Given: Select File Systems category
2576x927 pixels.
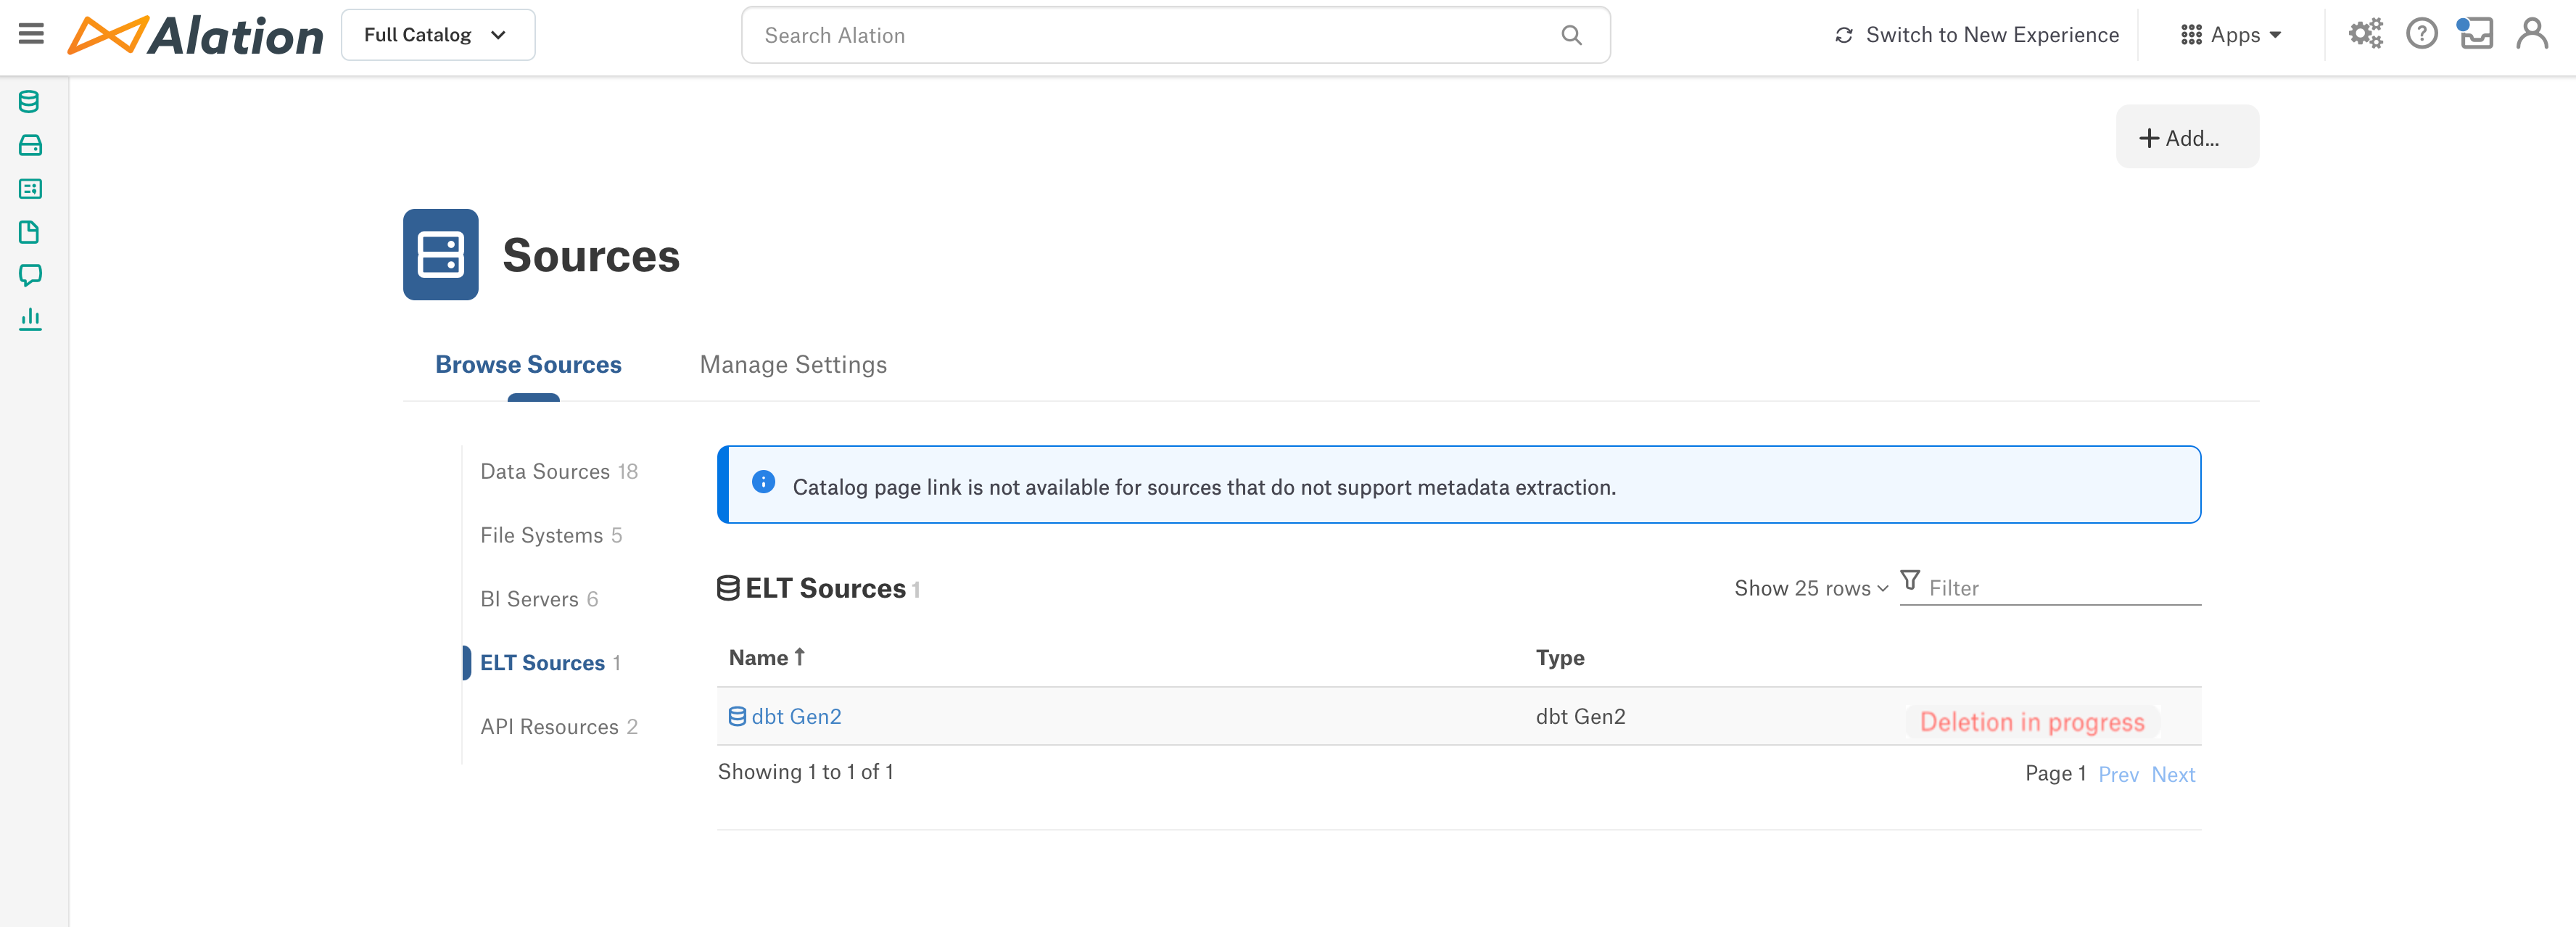Looking at the screenshot, I should point(551,535).
